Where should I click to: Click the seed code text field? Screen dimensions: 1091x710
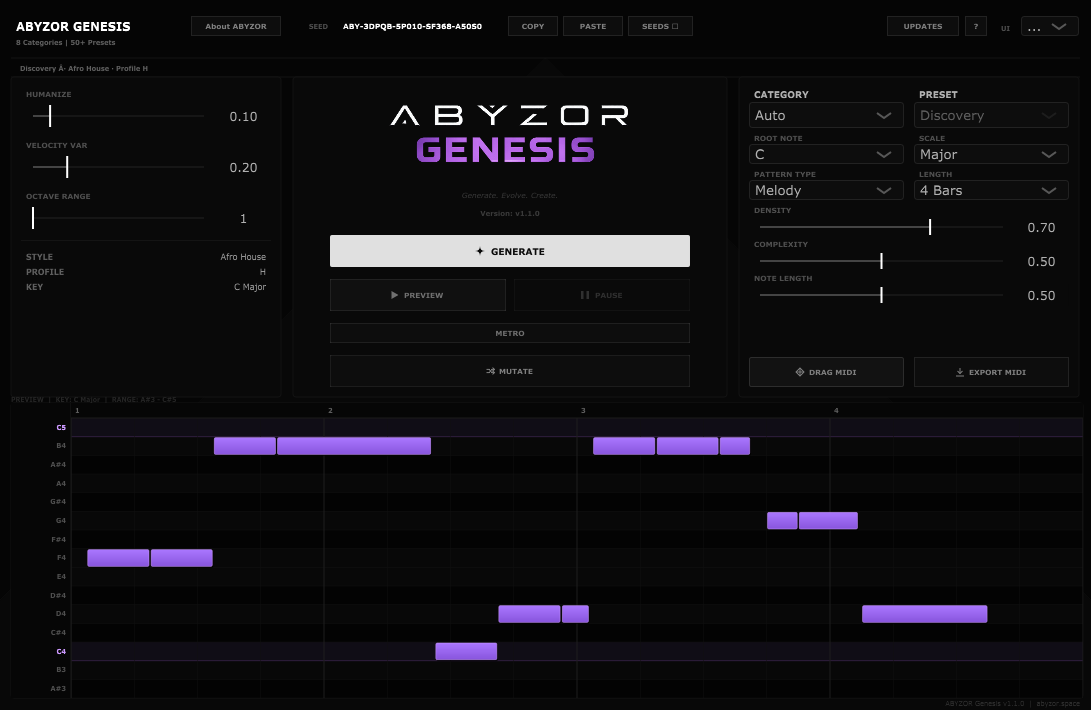(x=412, y=26)
